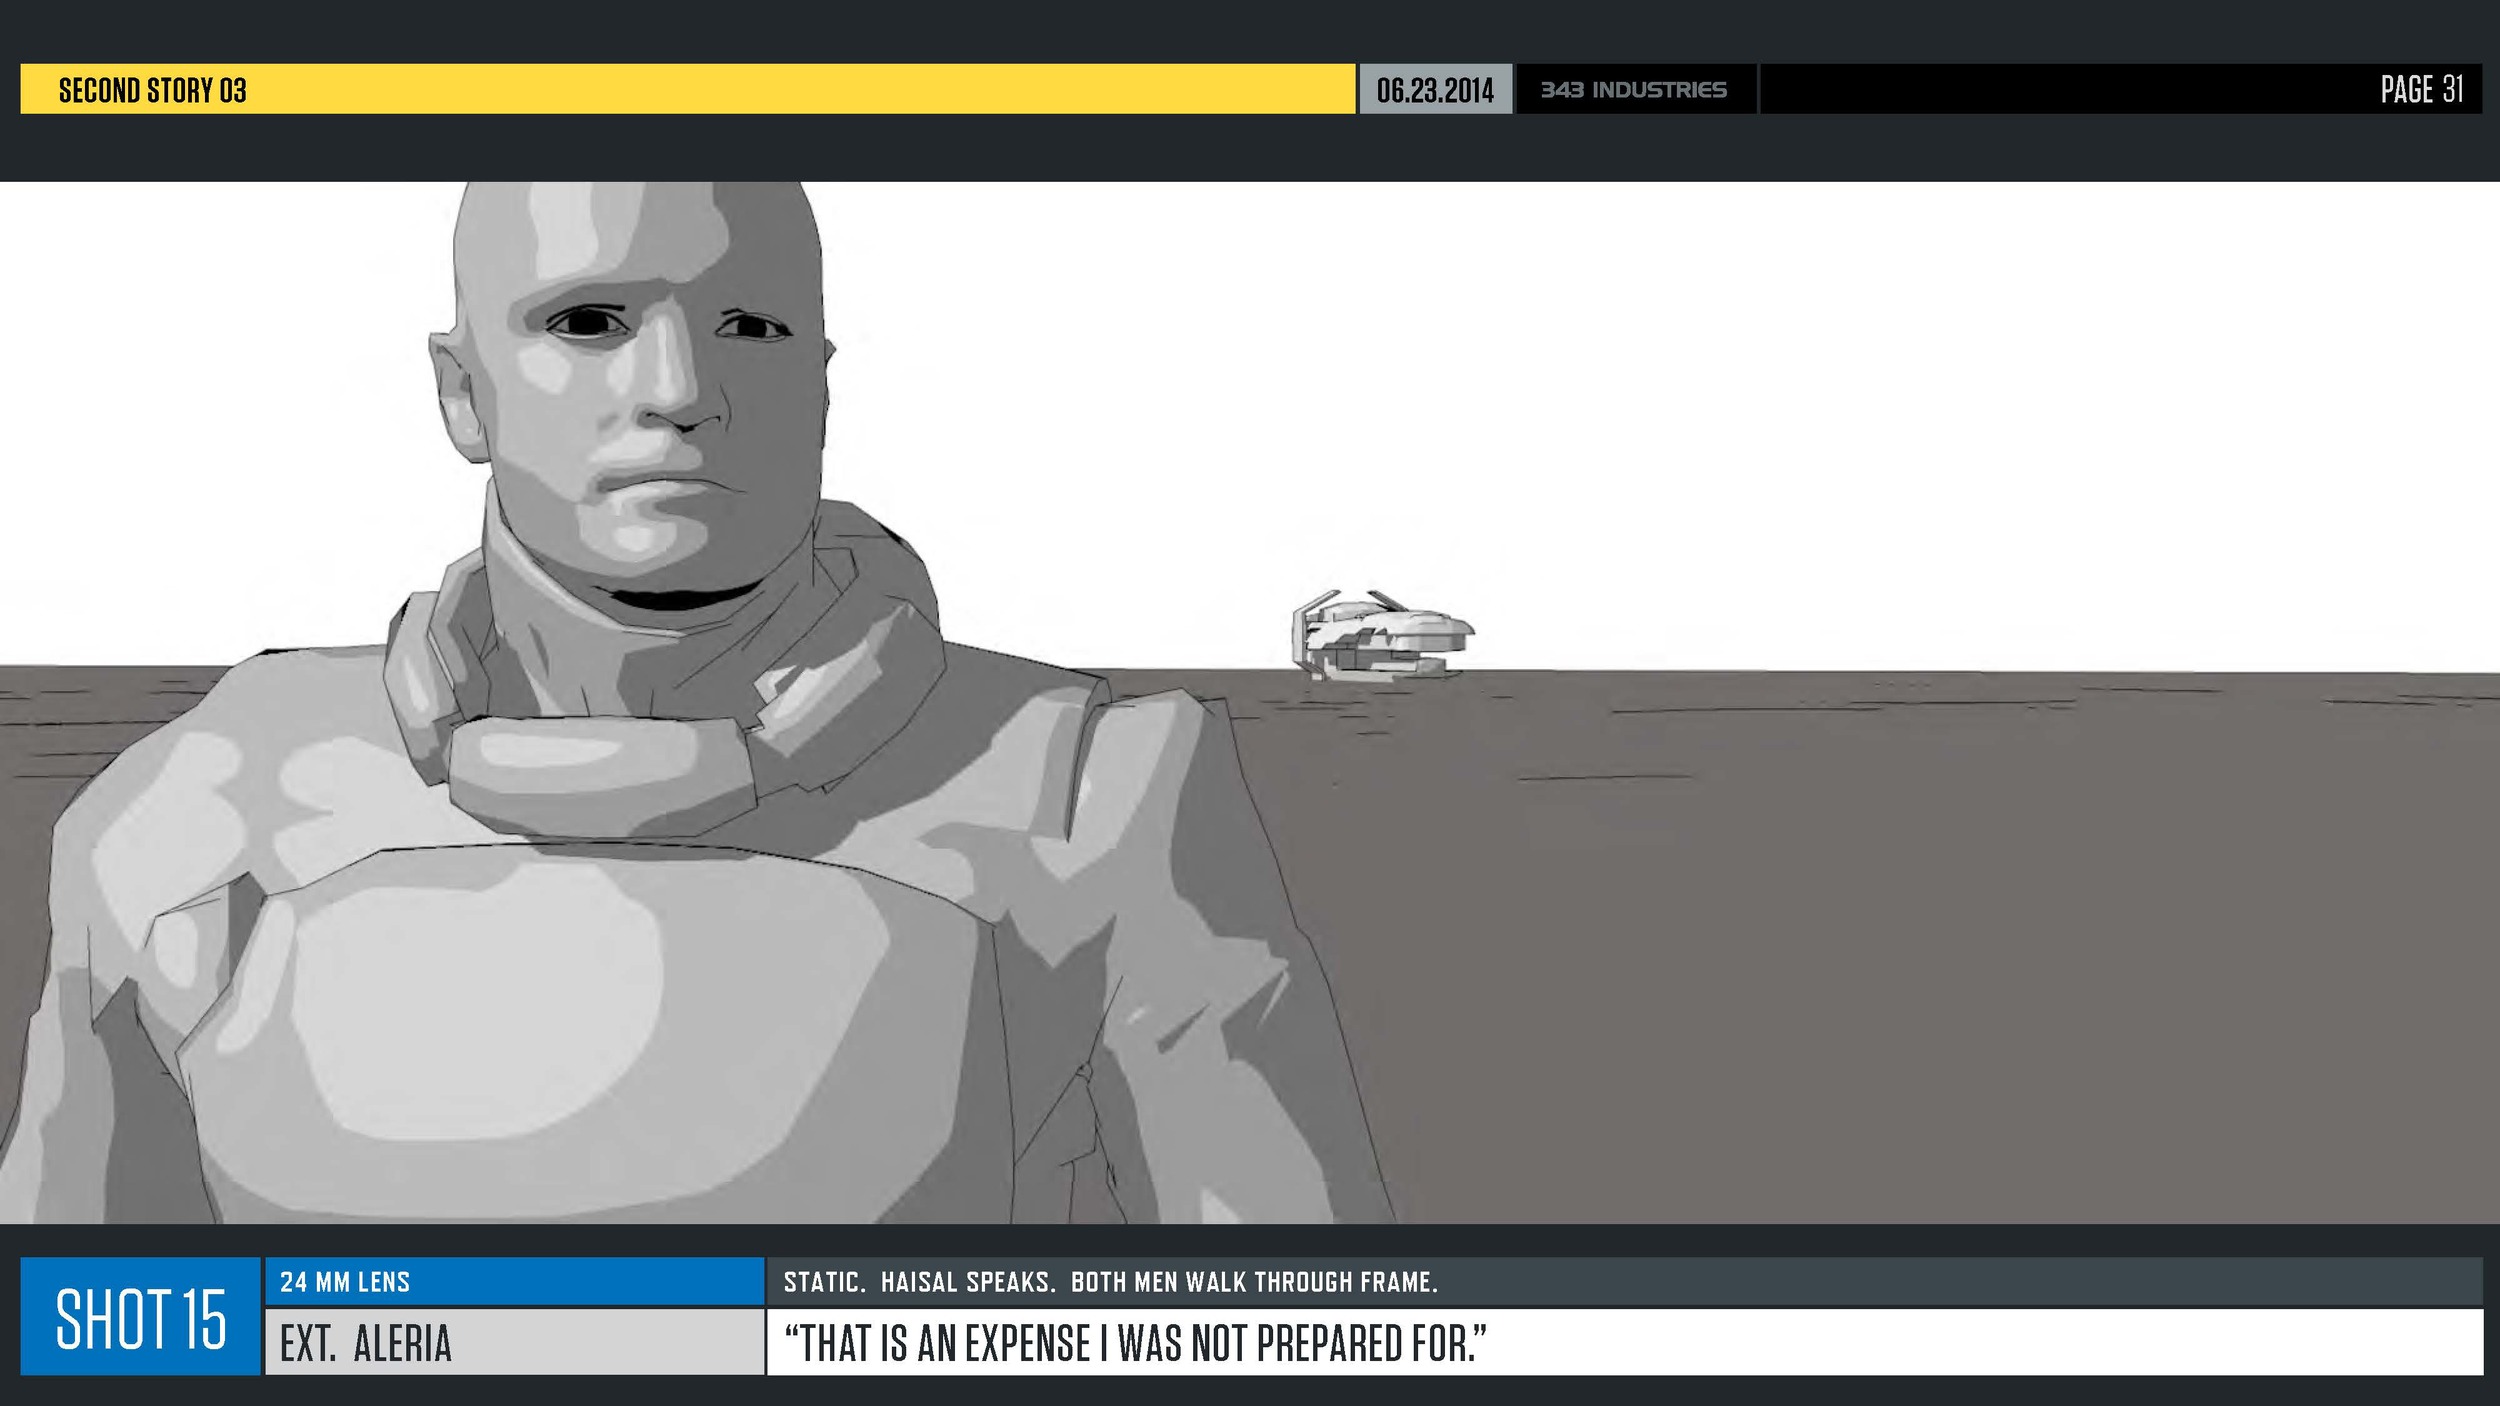The height and width of the screenshot is (1406, 2500).
Task: Click the 'SHOT 15' blue box
Action: pyautogui.click(x=140, y=1316)
